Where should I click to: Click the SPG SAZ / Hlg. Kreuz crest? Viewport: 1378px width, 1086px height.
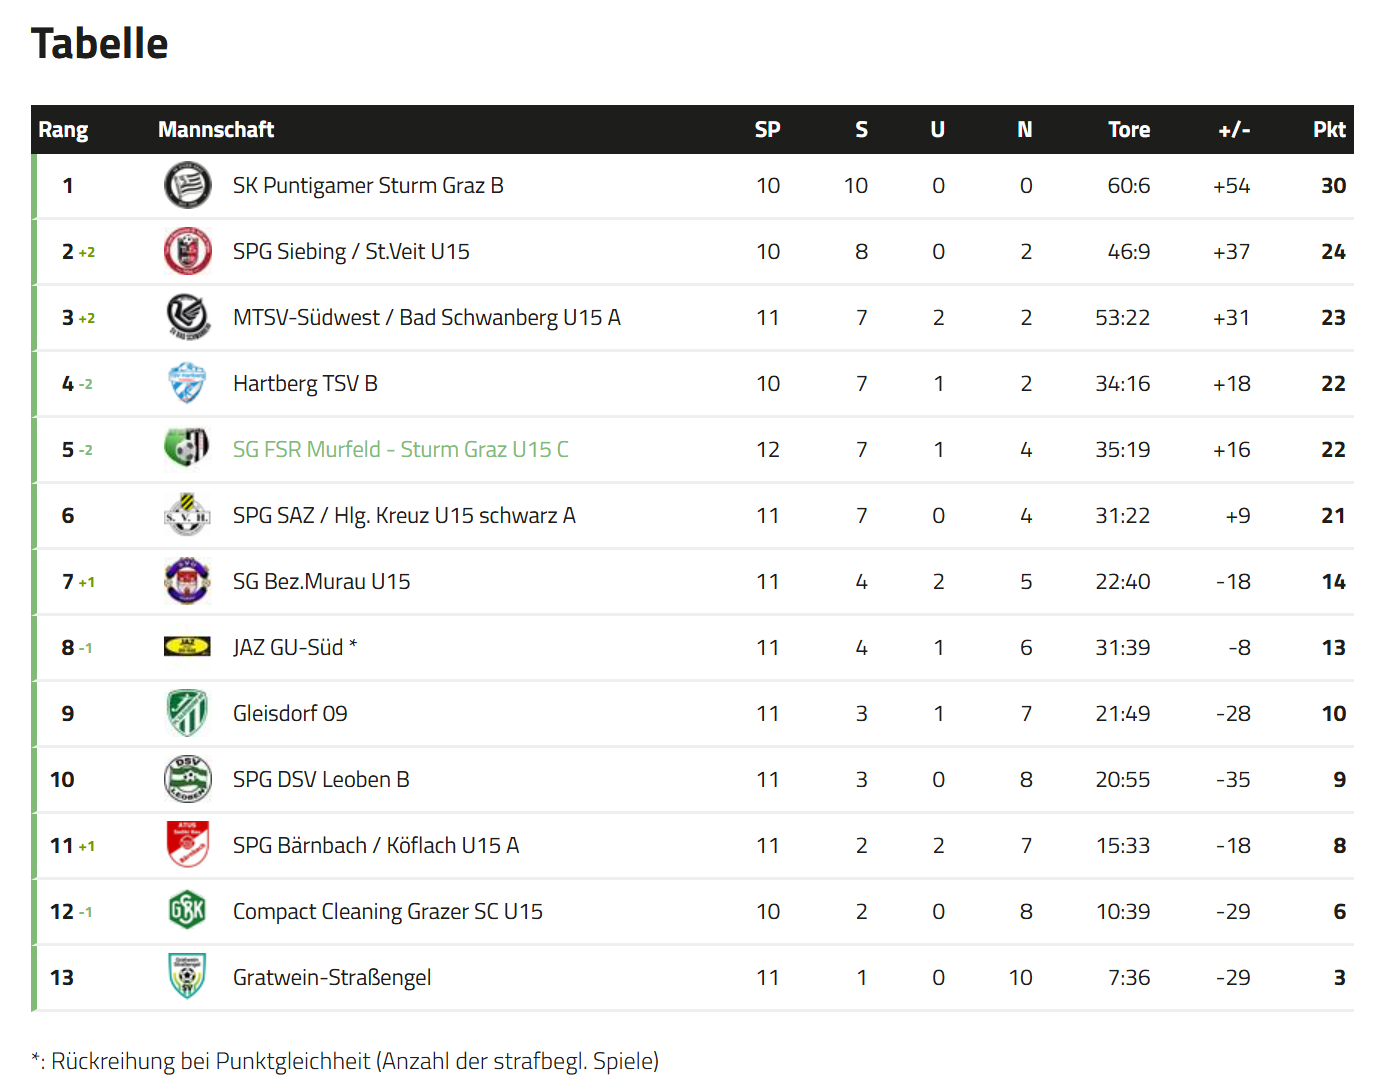[187, 515]
